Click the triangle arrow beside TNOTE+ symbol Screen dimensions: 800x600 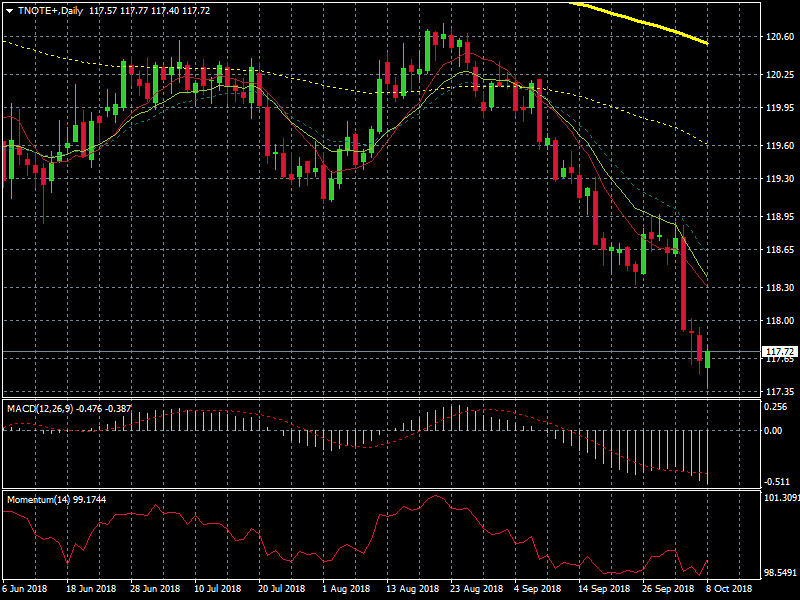pyautogui.click(x=9, y=10)
